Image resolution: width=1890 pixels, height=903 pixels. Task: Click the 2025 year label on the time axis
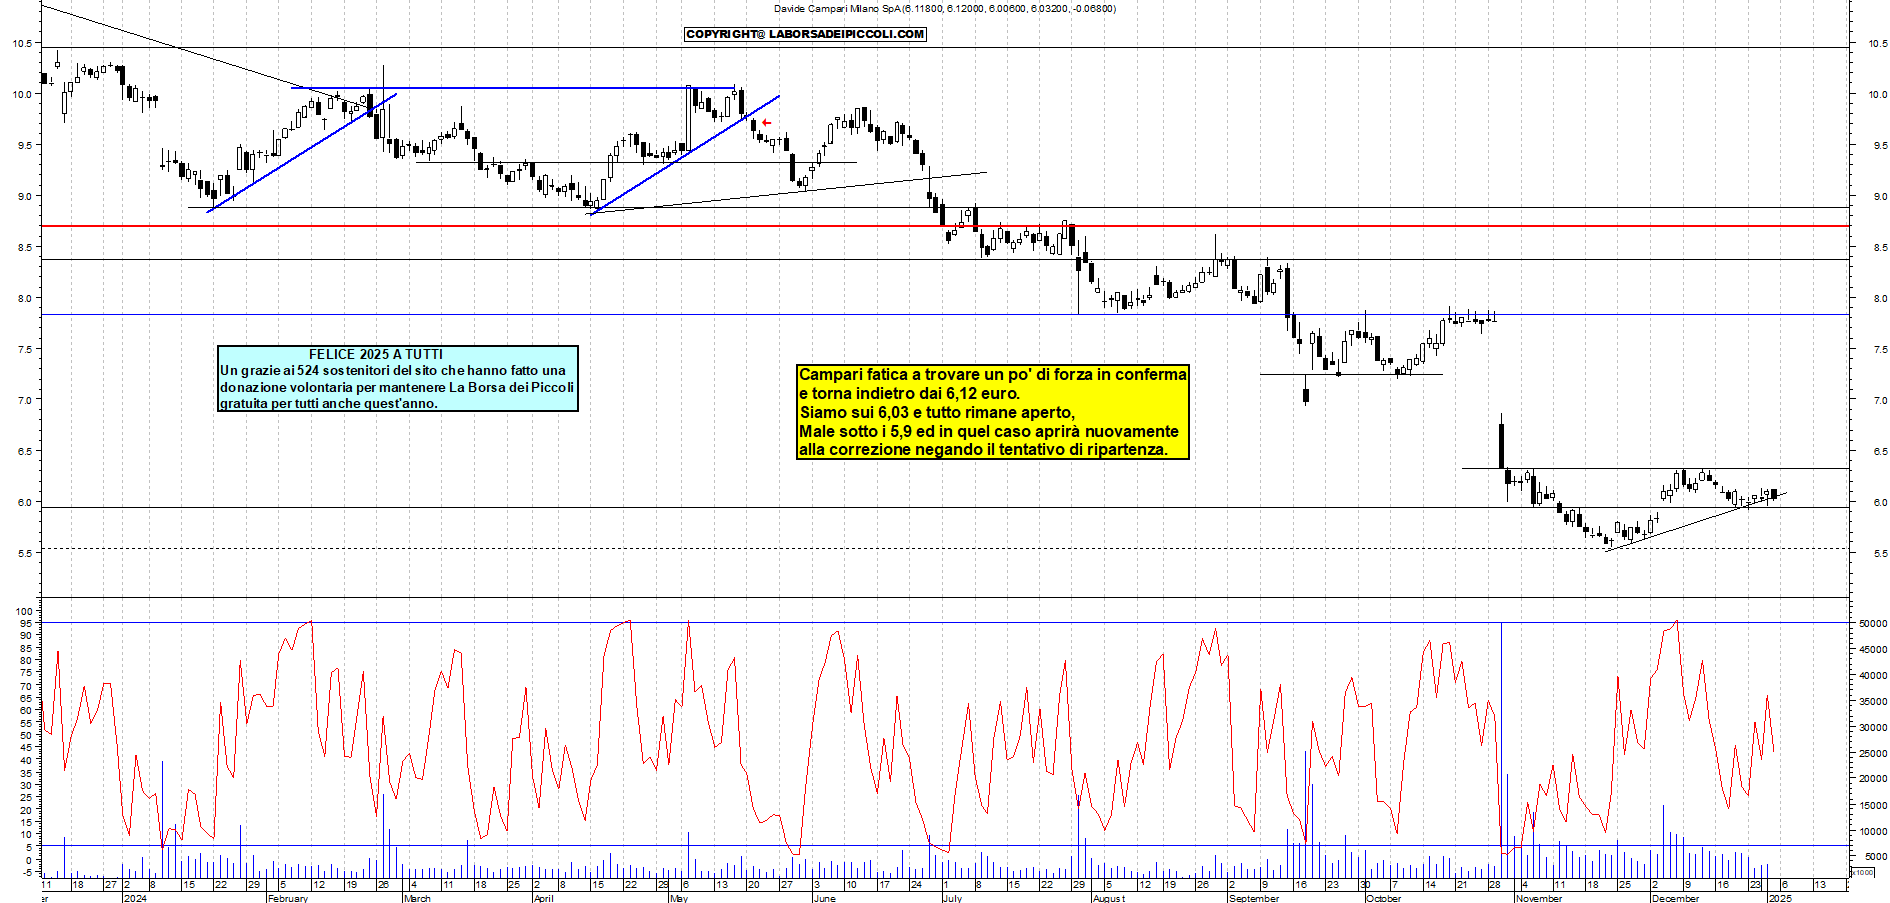(1780, 898)
